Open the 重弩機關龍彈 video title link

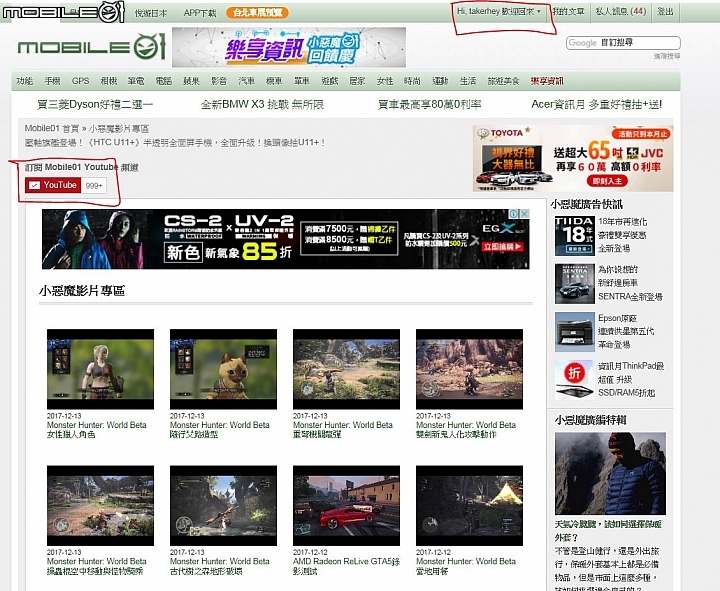pos(343,429)
